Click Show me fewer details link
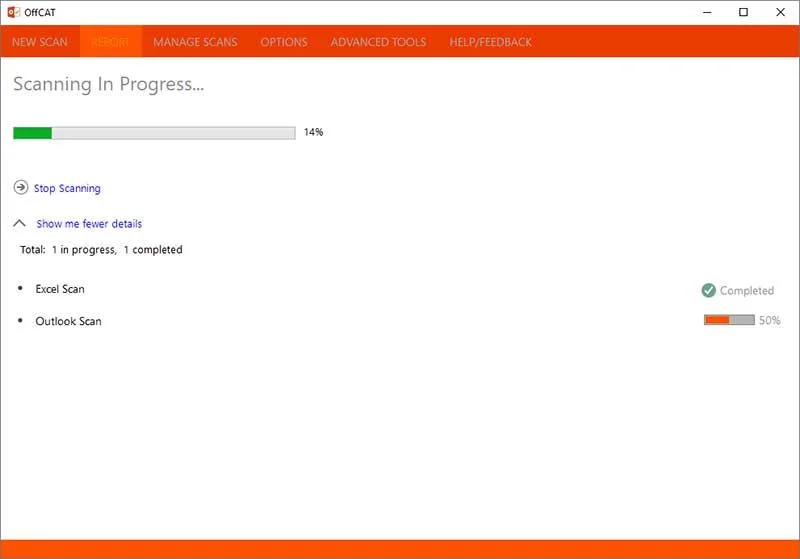800x559 pixels. [x=89, y=223]
